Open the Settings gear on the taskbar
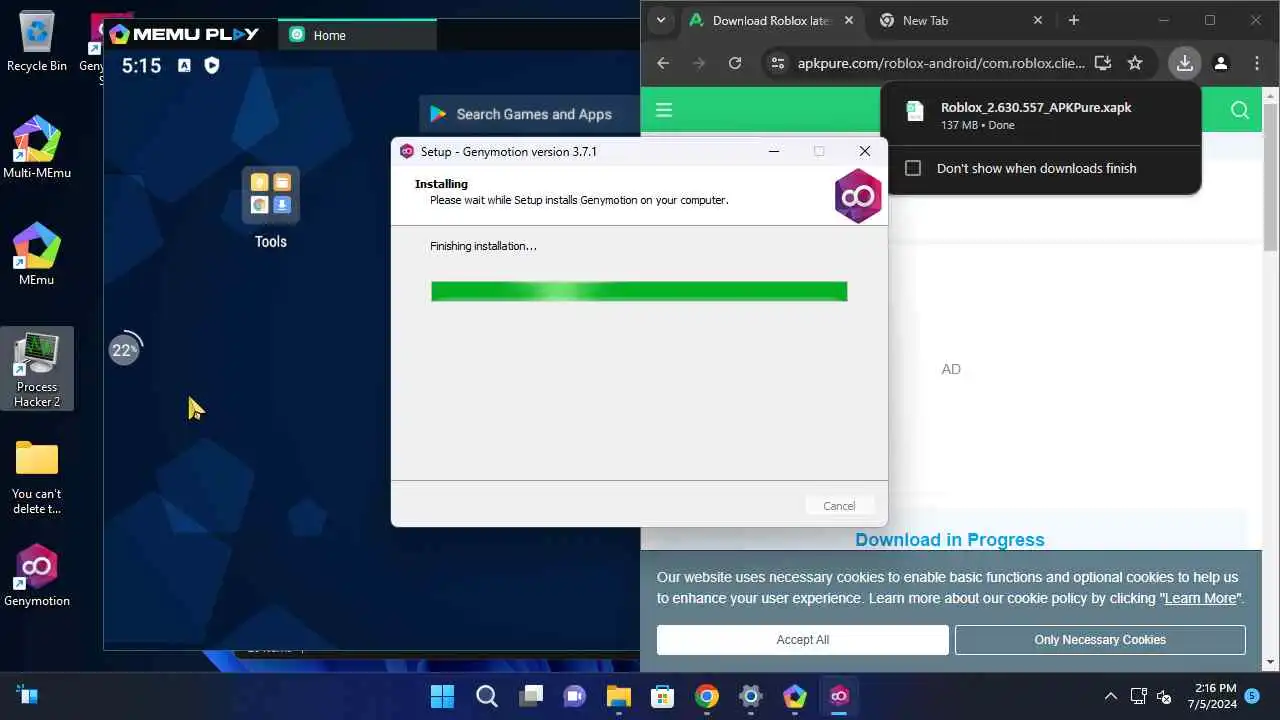Screen dimensions: 1280x720 point(751,696)
